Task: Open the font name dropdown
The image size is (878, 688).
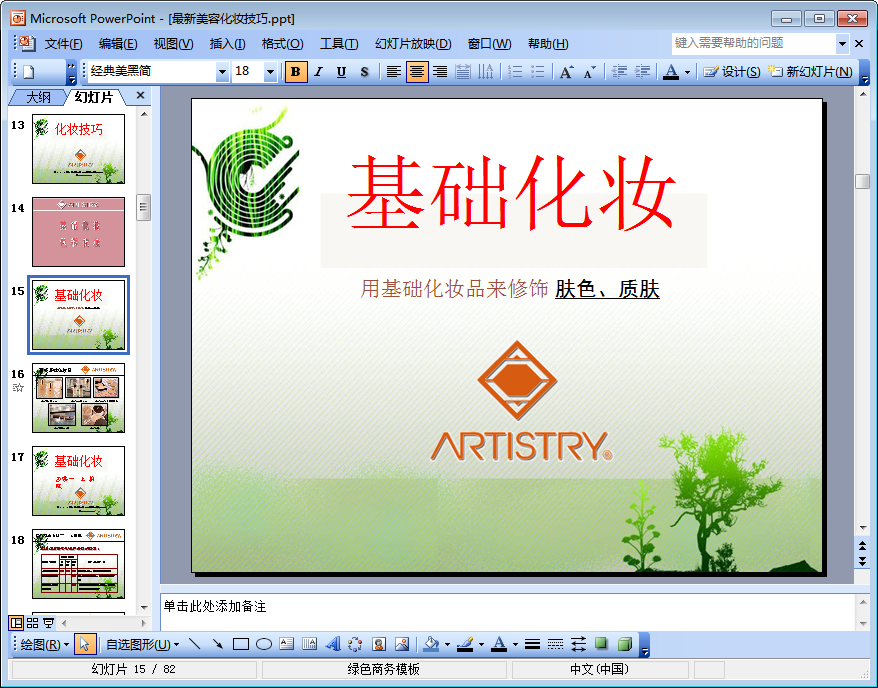Action: (222, 72)
